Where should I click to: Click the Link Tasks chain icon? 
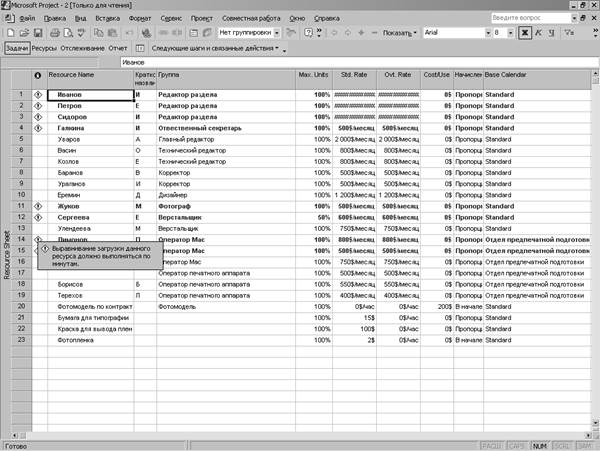[164, 33]
